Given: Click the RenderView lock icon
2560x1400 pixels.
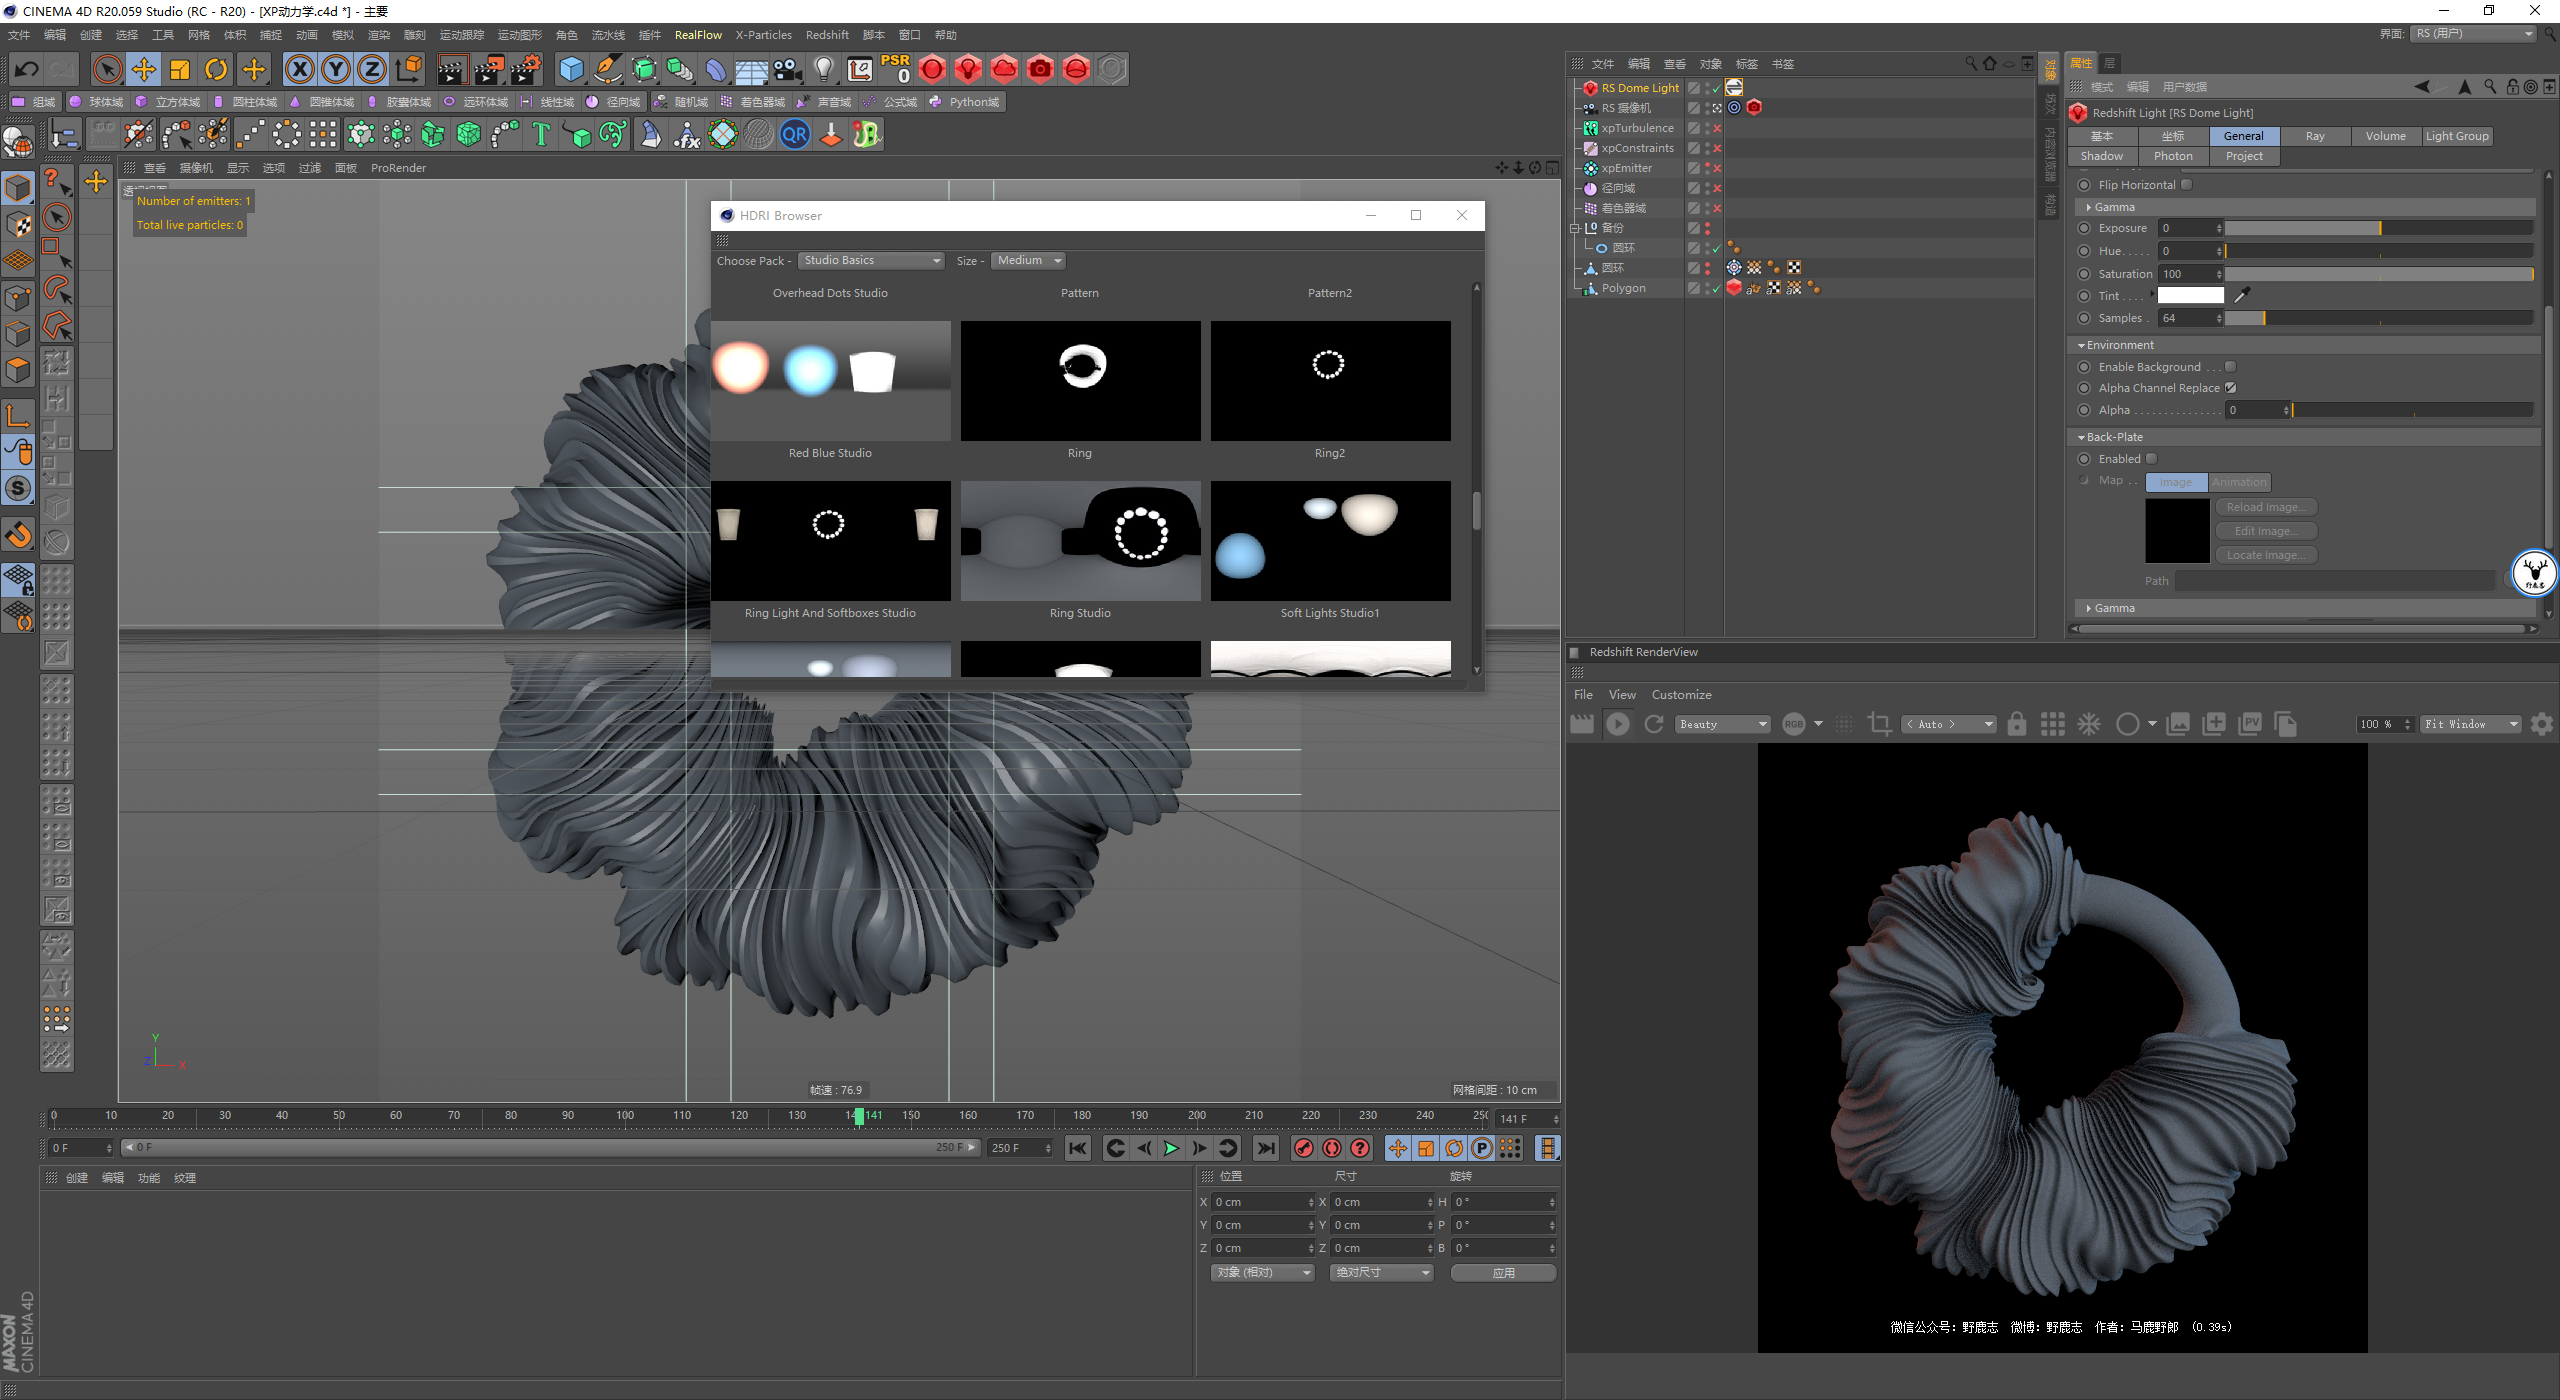Looking at the screenshot, I should 2016,724.
